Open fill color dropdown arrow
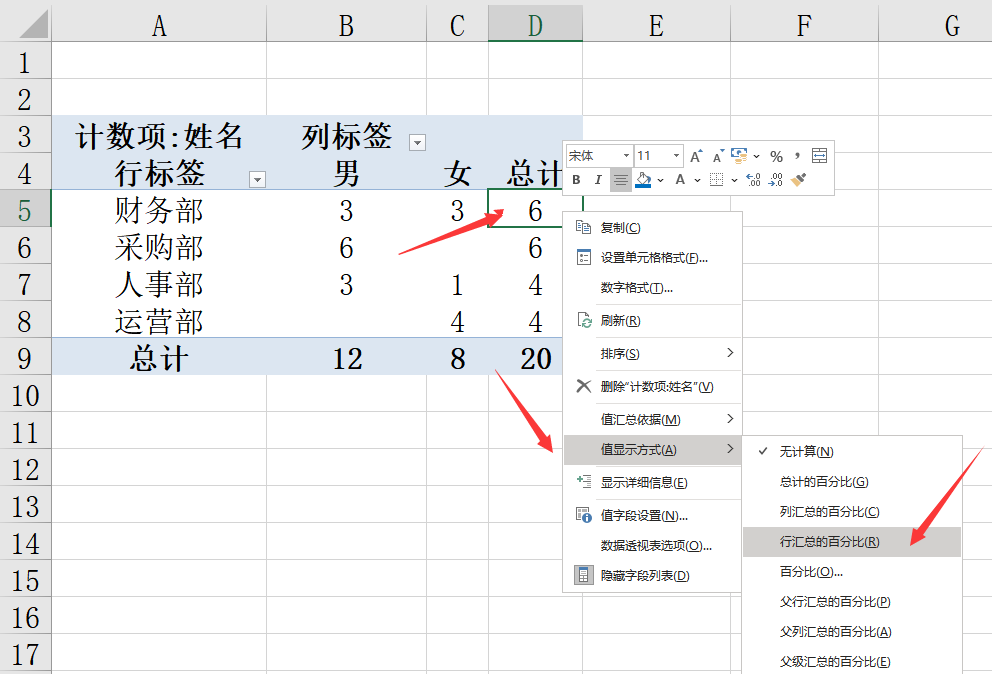Viewport: 992px width, 674px height. (x=660, y=180)
